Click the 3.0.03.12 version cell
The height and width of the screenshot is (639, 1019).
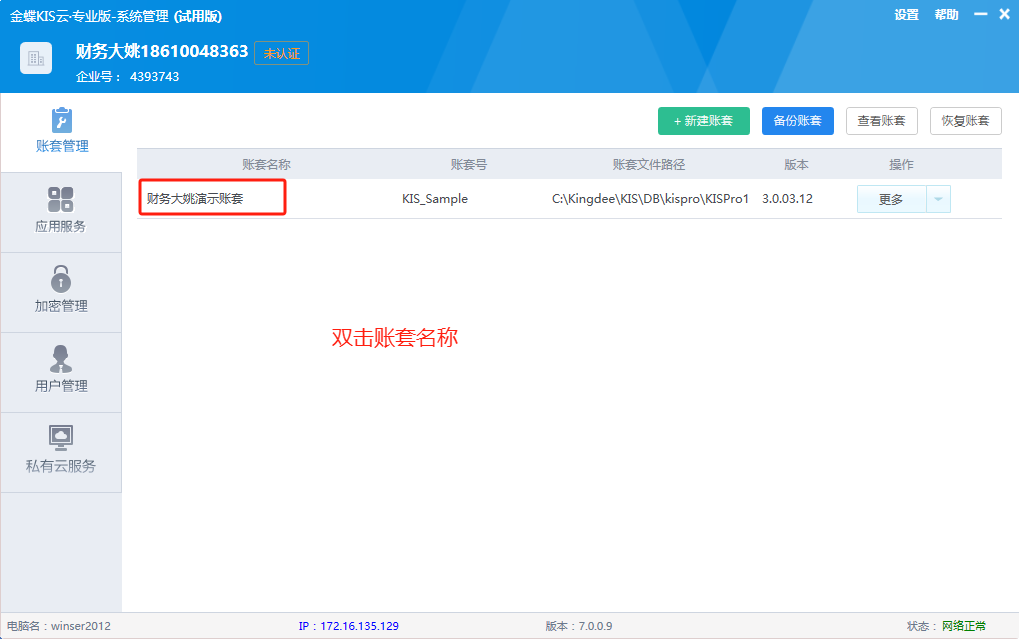coord(788,199)
